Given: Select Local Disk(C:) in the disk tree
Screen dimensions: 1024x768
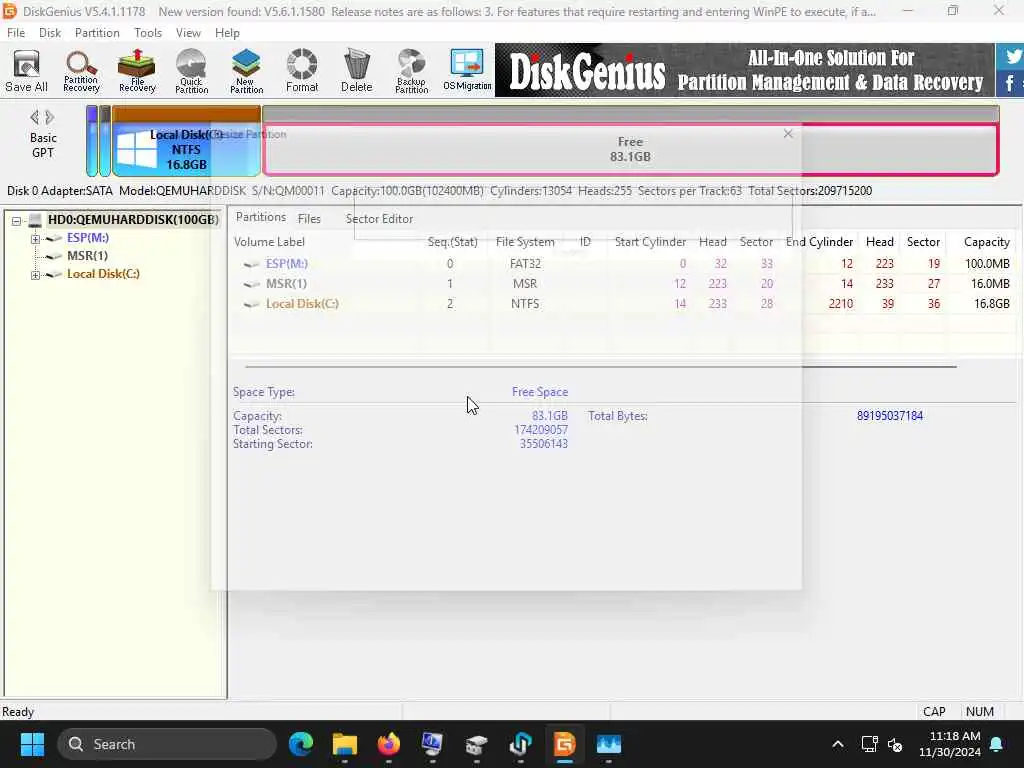Looking at the screenshot, I should (x=103, y=274).
